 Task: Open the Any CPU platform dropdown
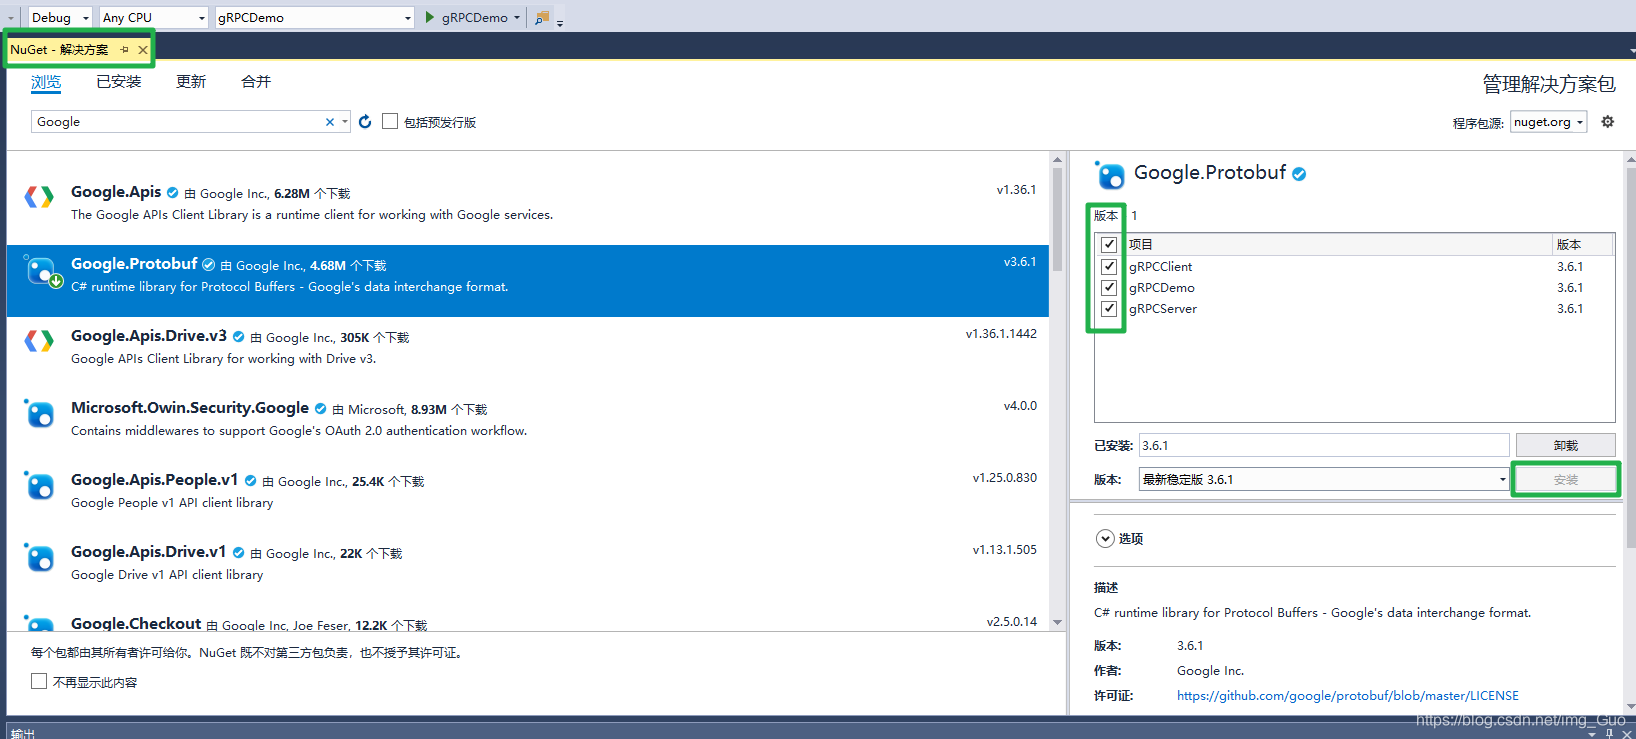154,17
